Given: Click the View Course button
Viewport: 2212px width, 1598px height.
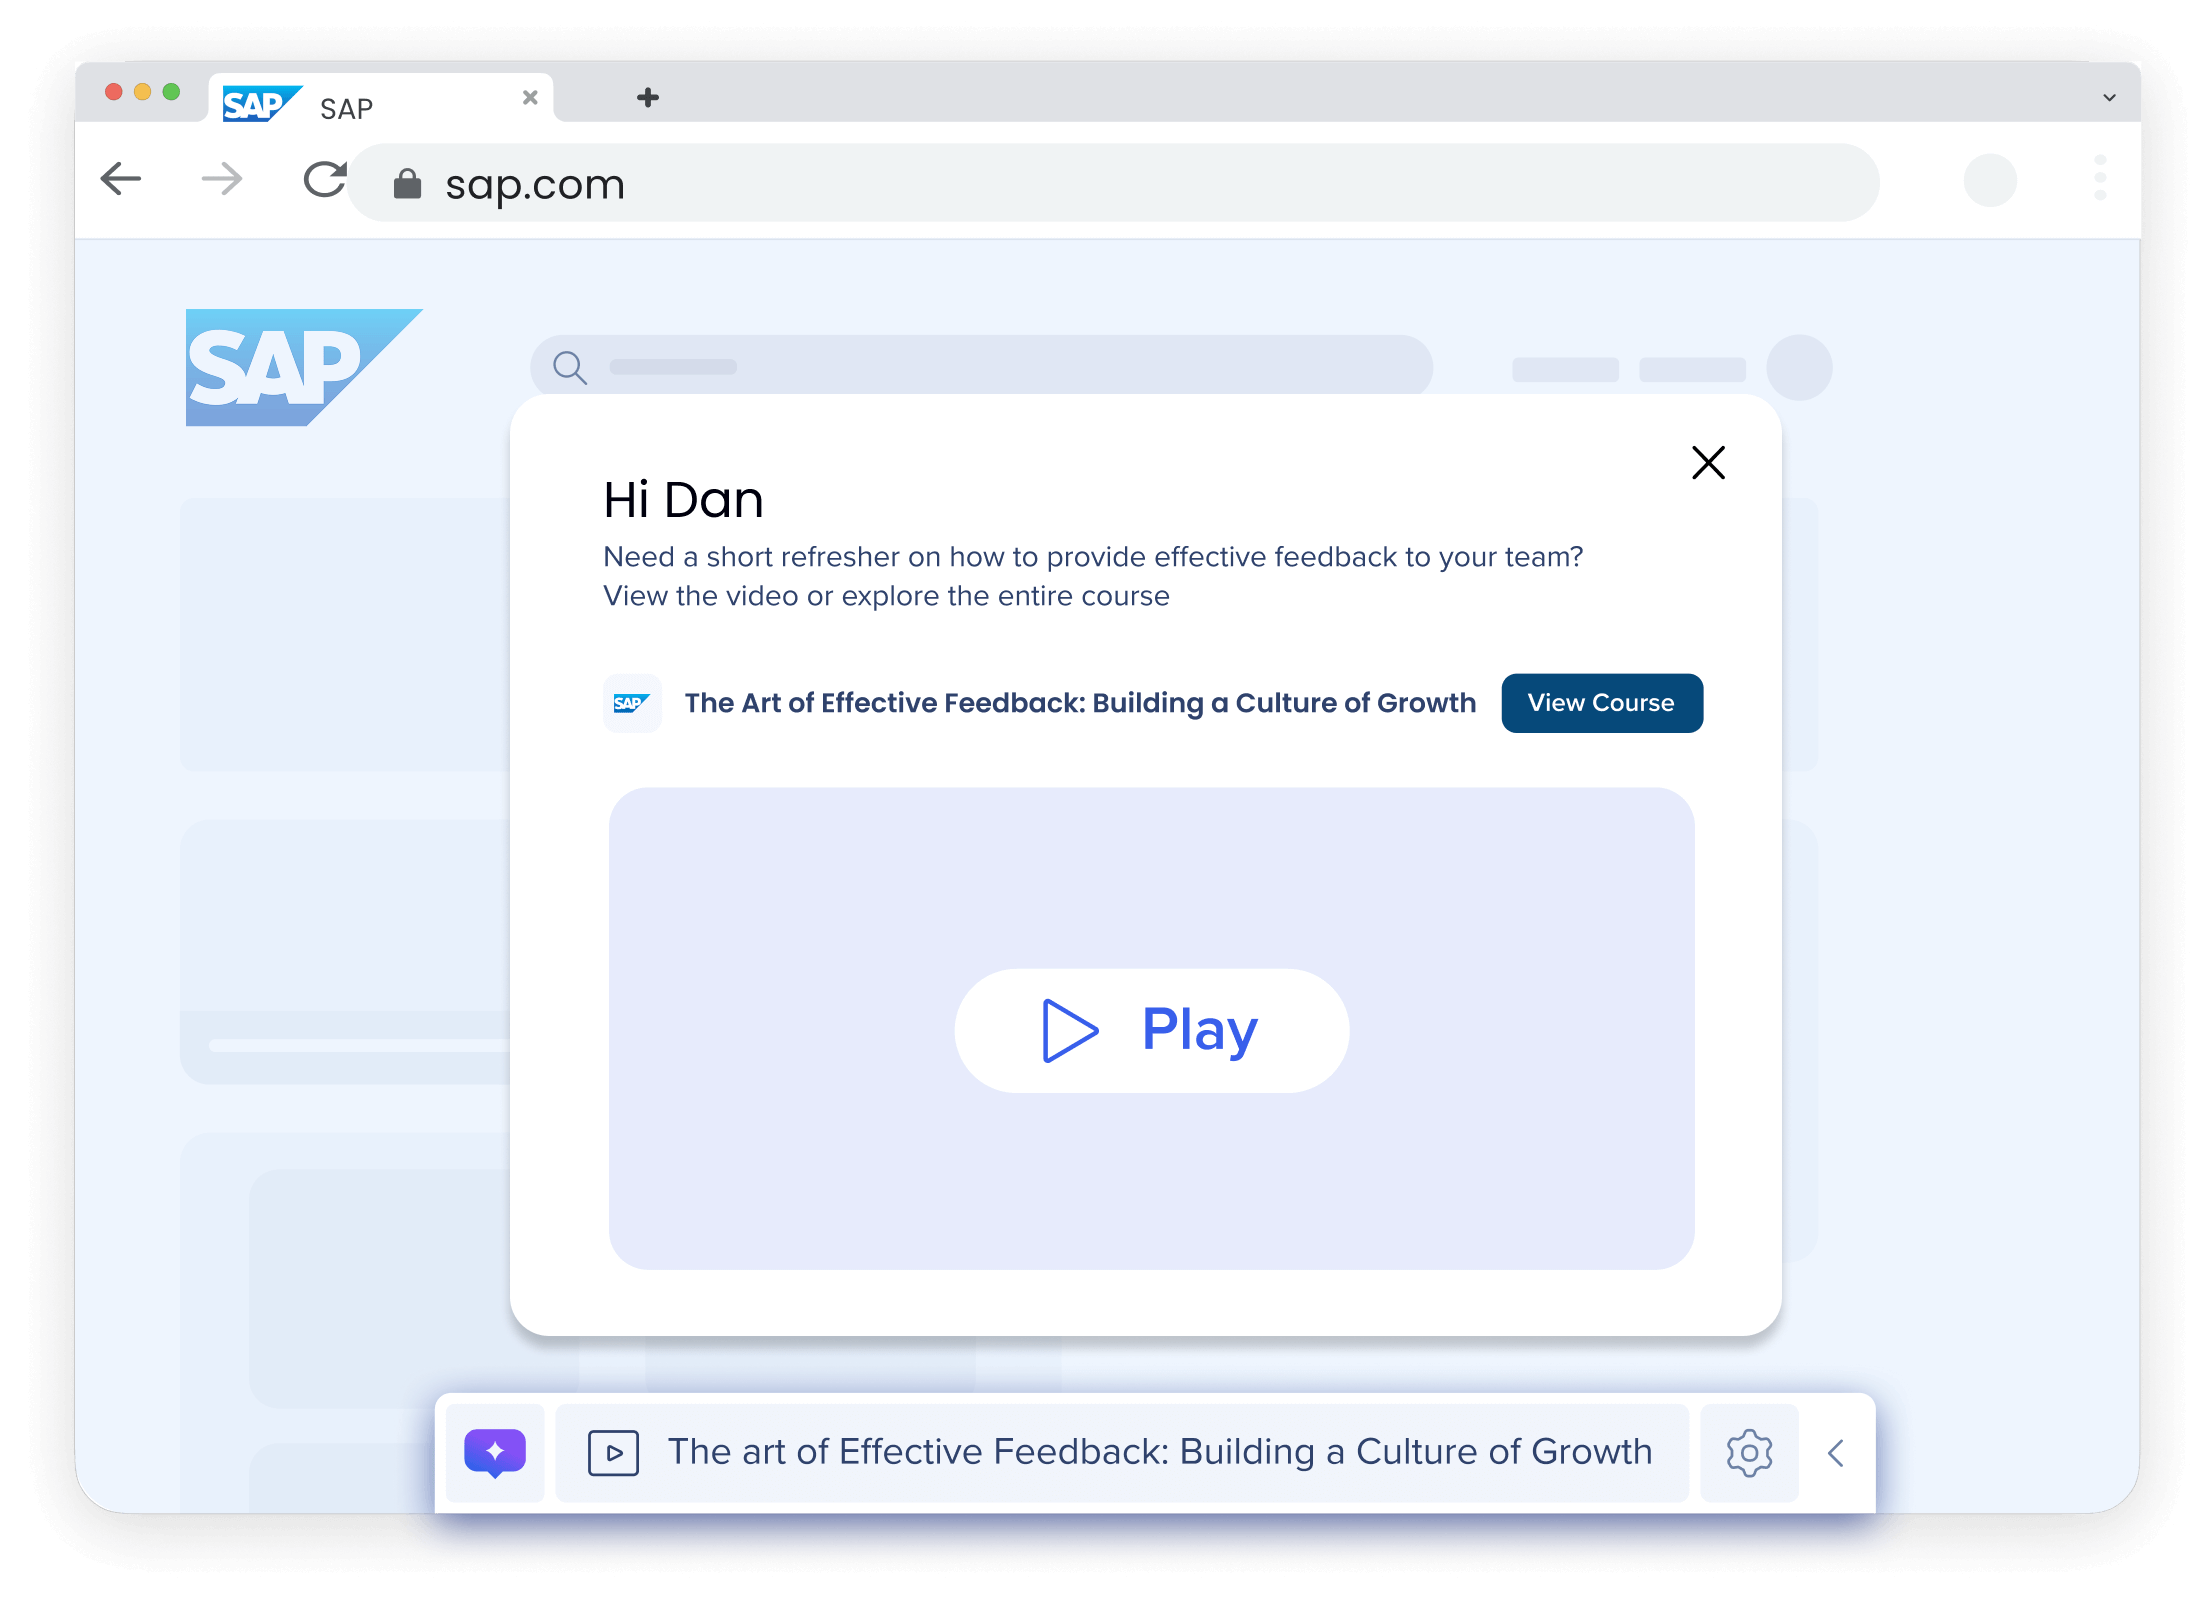Looking at the screenshot, I should (1601, 703).
